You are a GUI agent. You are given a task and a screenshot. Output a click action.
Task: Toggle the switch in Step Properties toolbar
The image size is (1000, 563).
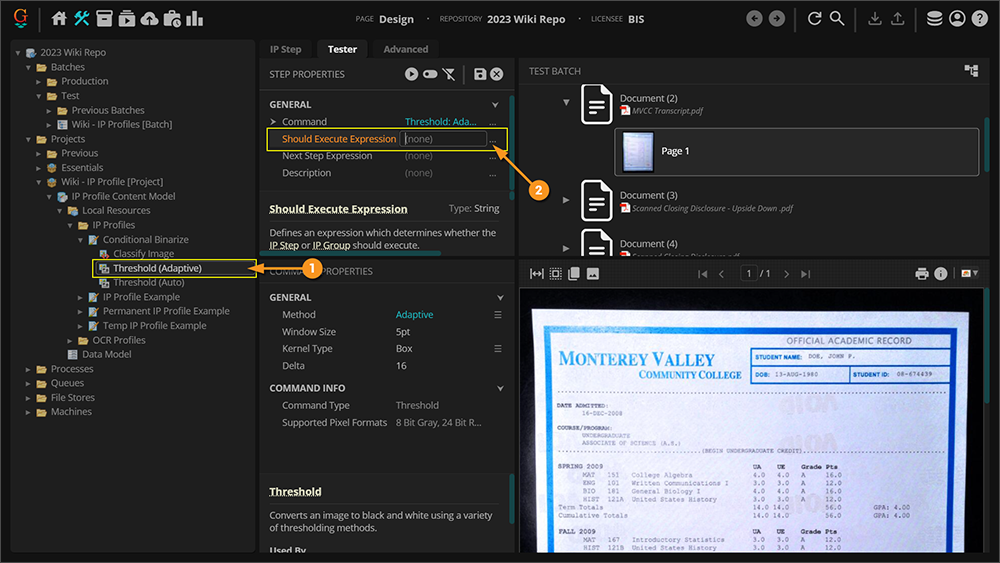click(430, 74)
